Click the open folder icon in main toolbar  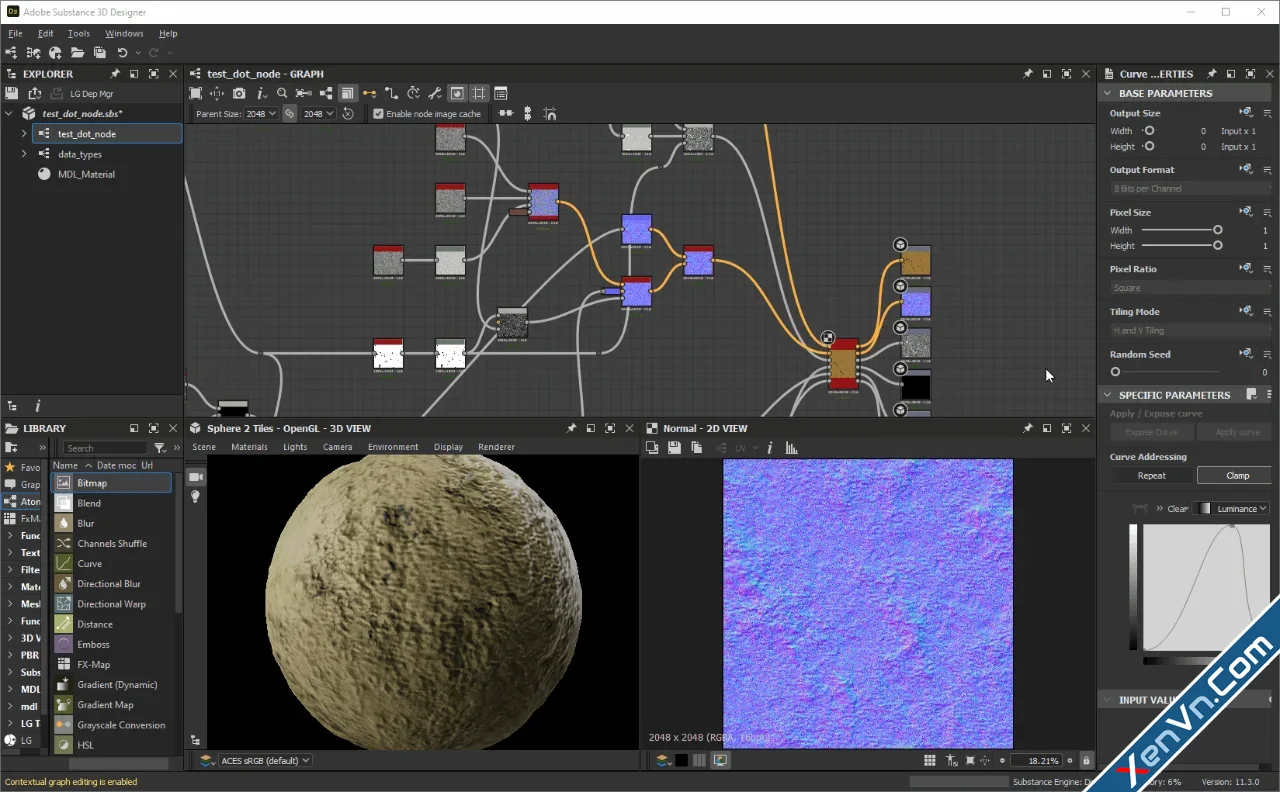(x=77, y=53)
